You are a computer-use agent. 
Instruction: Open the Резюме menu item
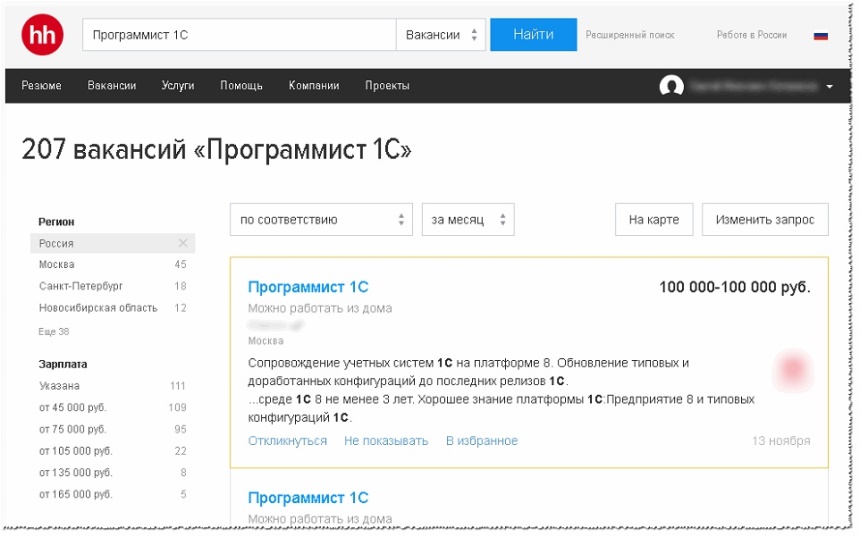pos(41,86)
